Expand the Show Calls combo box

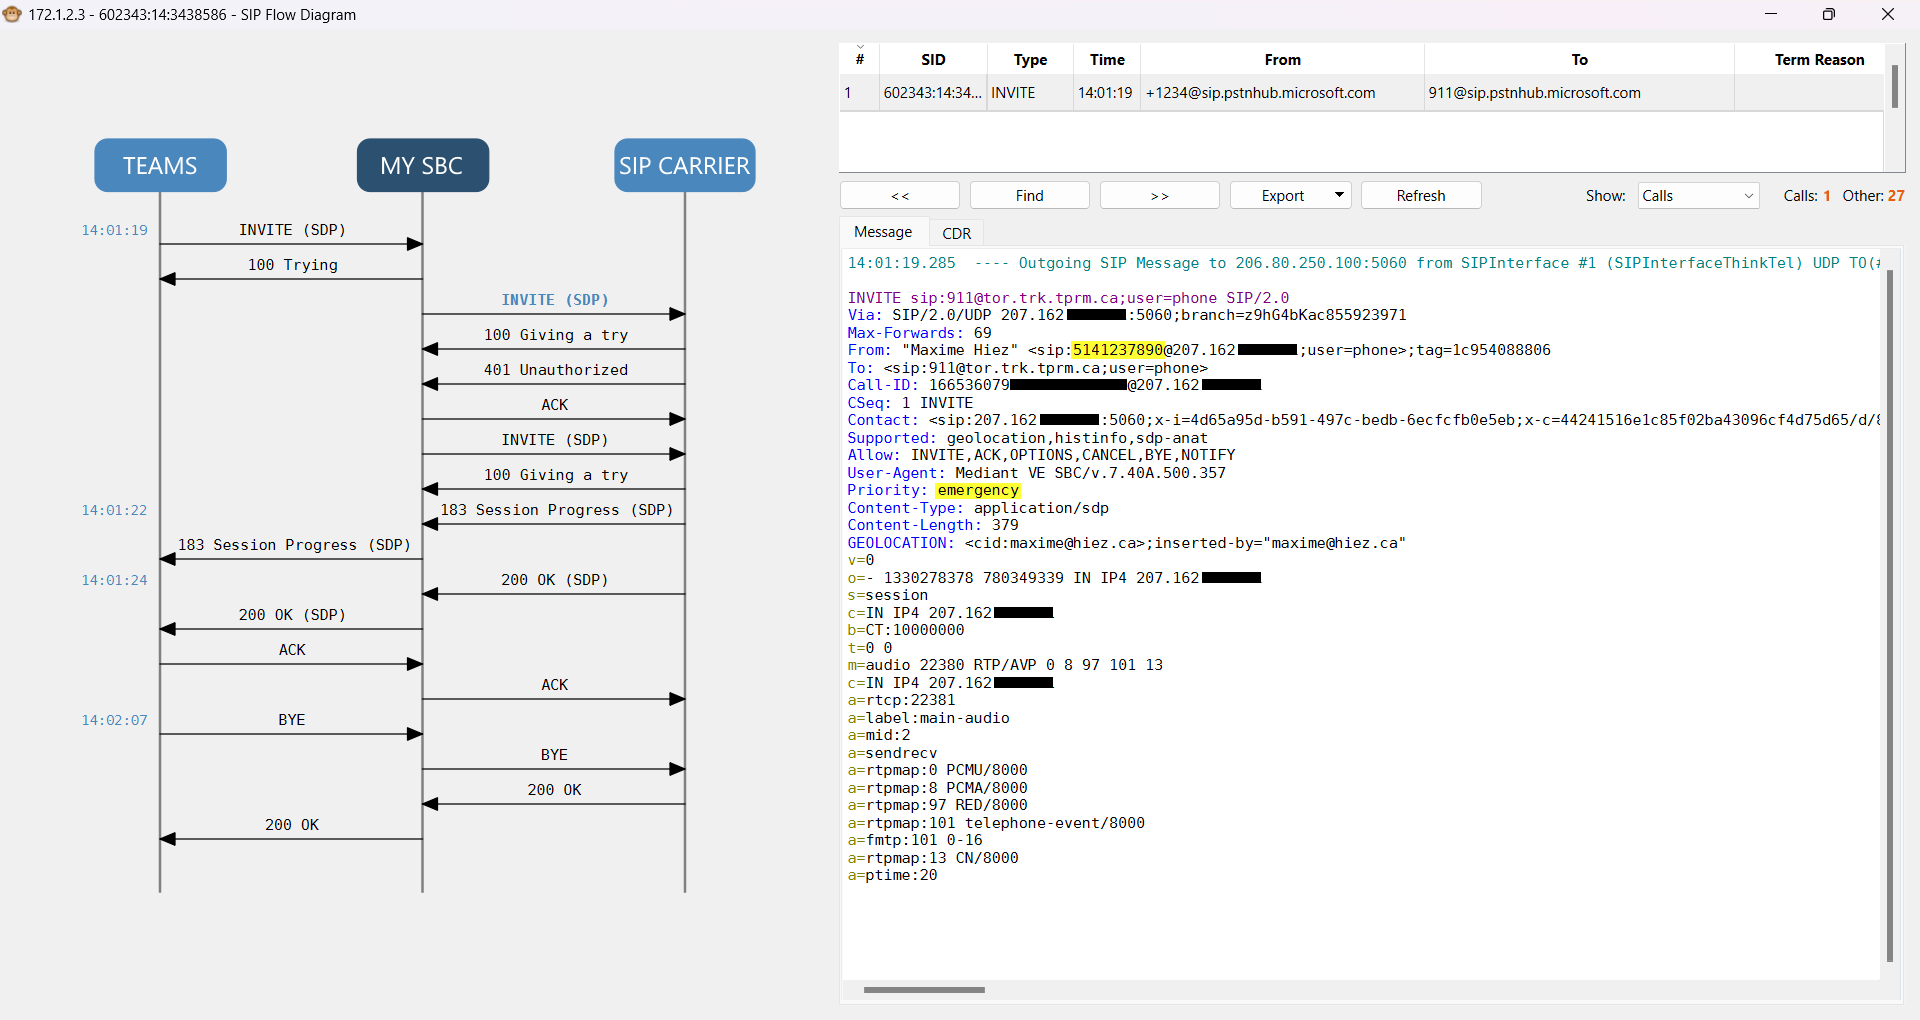click(x=1698, y=196)
